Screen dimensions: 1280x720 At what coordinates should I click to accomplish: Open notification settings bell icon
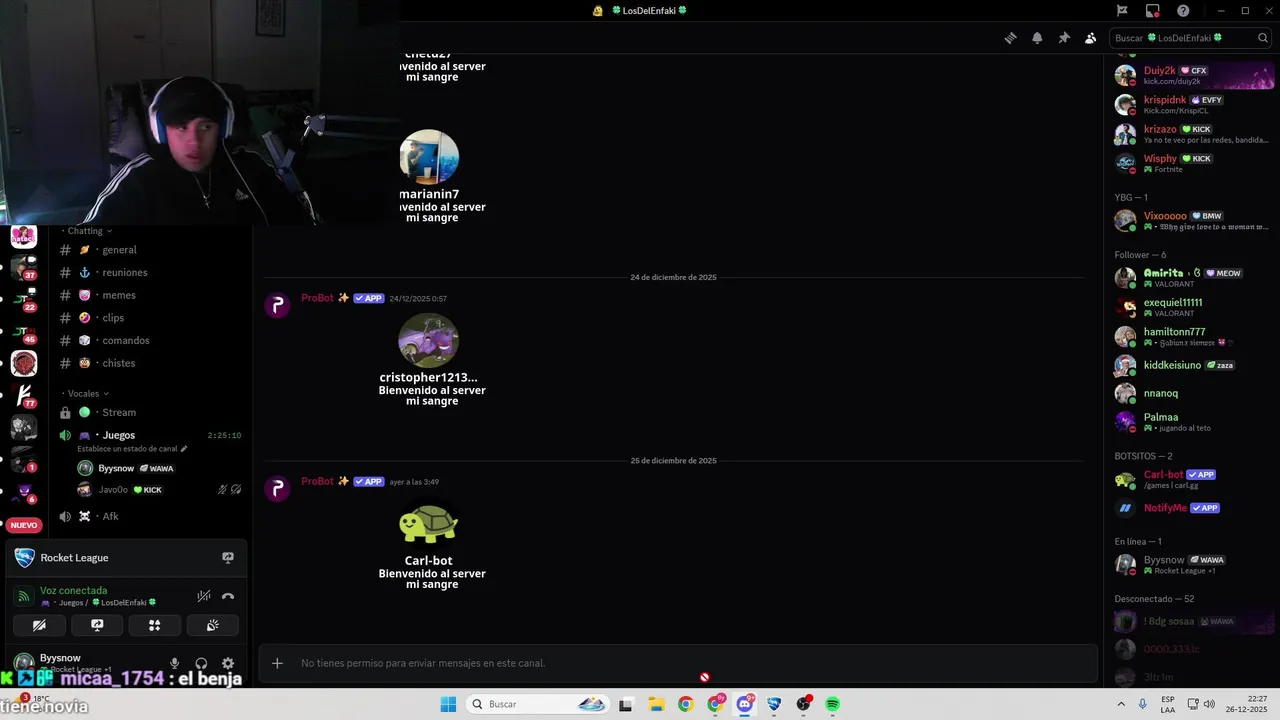click(1037, 38)
